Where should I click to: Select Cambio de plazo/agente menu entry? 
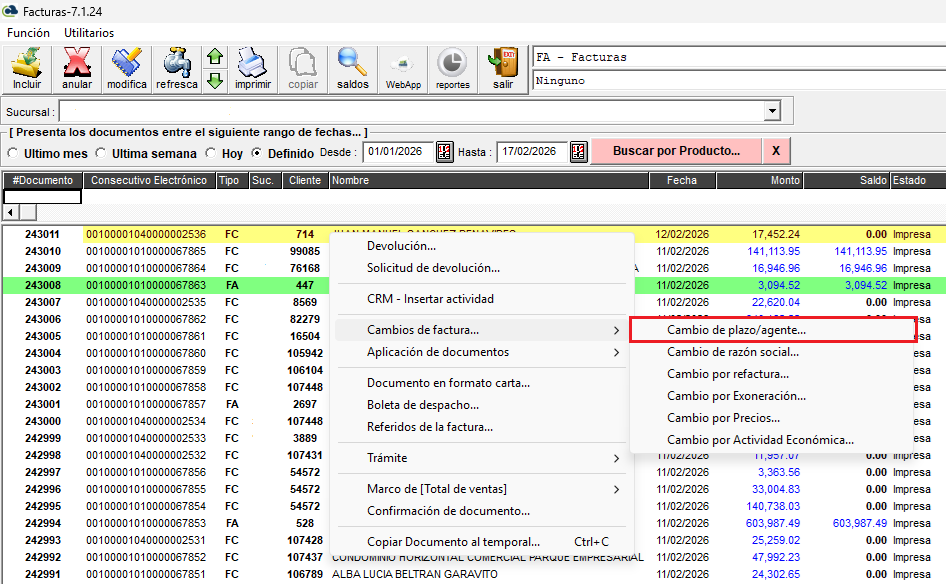(736, 329)
